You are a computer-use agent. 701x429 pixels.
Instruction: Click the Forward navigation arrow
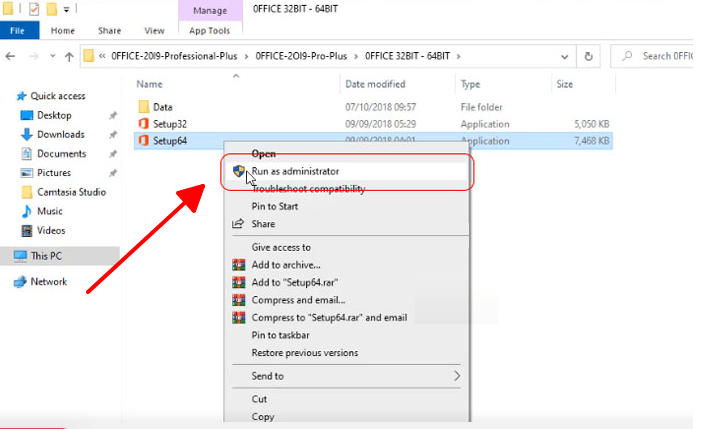[34, 56]
